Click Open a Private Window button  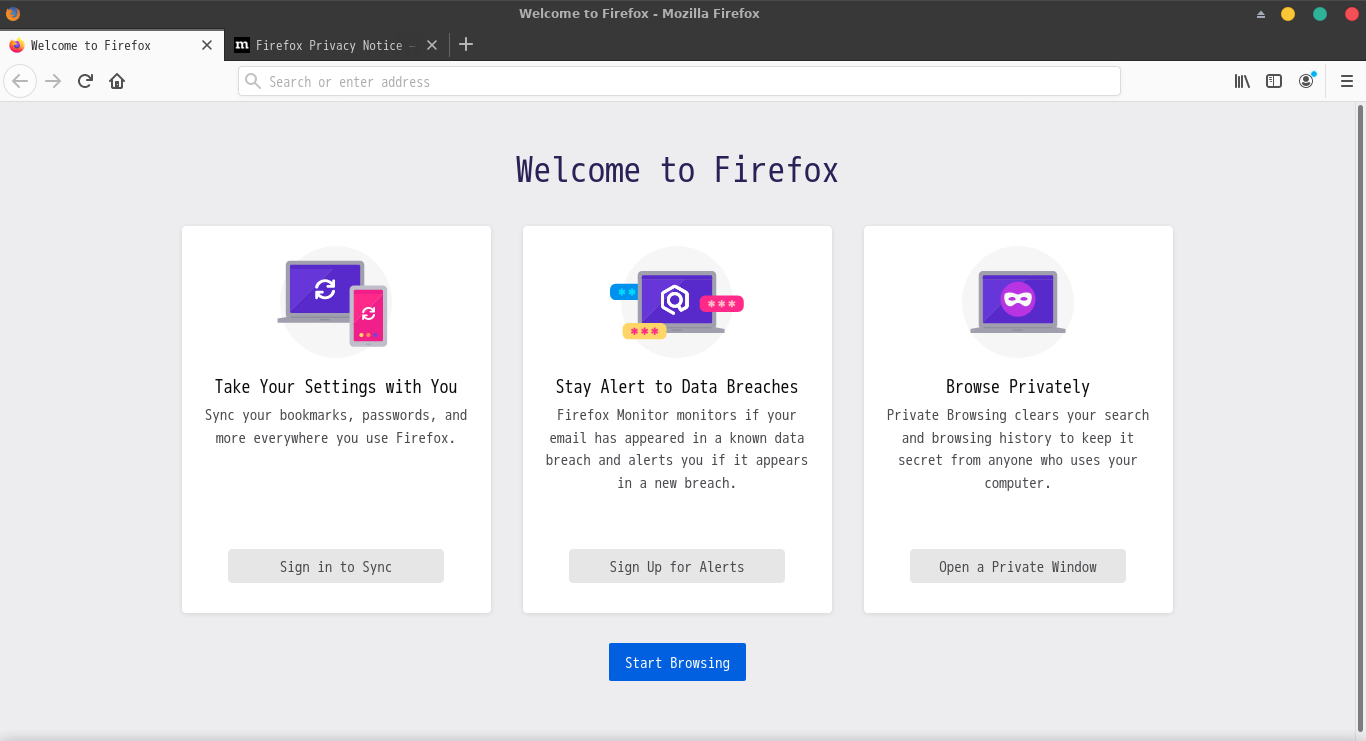click(1018, 566)
